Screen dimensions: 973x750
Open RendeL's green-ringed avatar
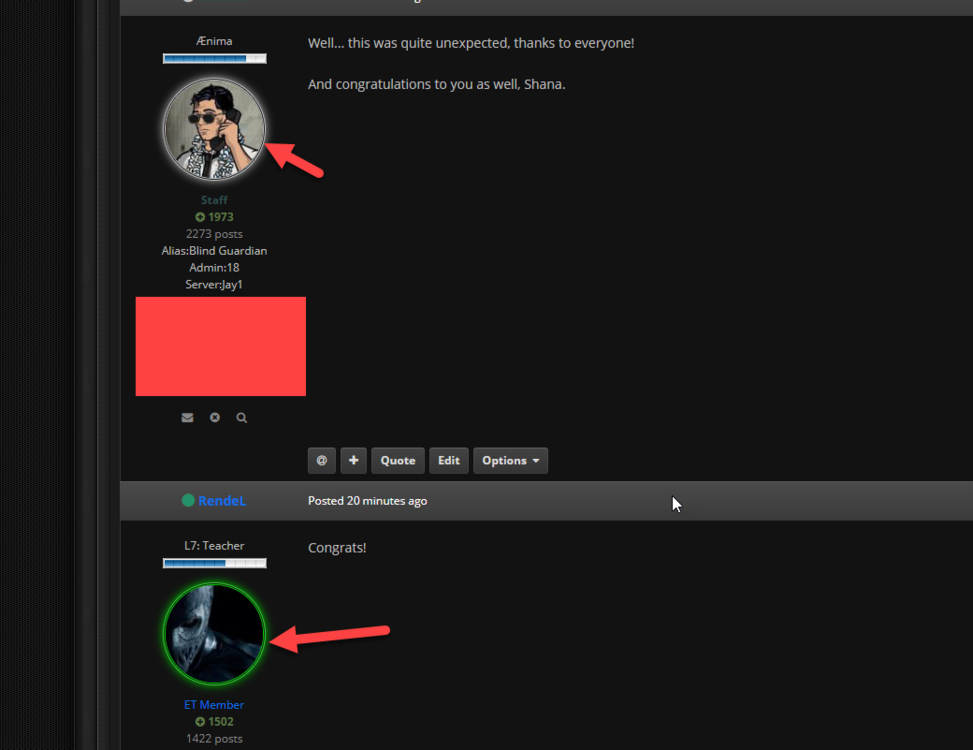point(214,633)
